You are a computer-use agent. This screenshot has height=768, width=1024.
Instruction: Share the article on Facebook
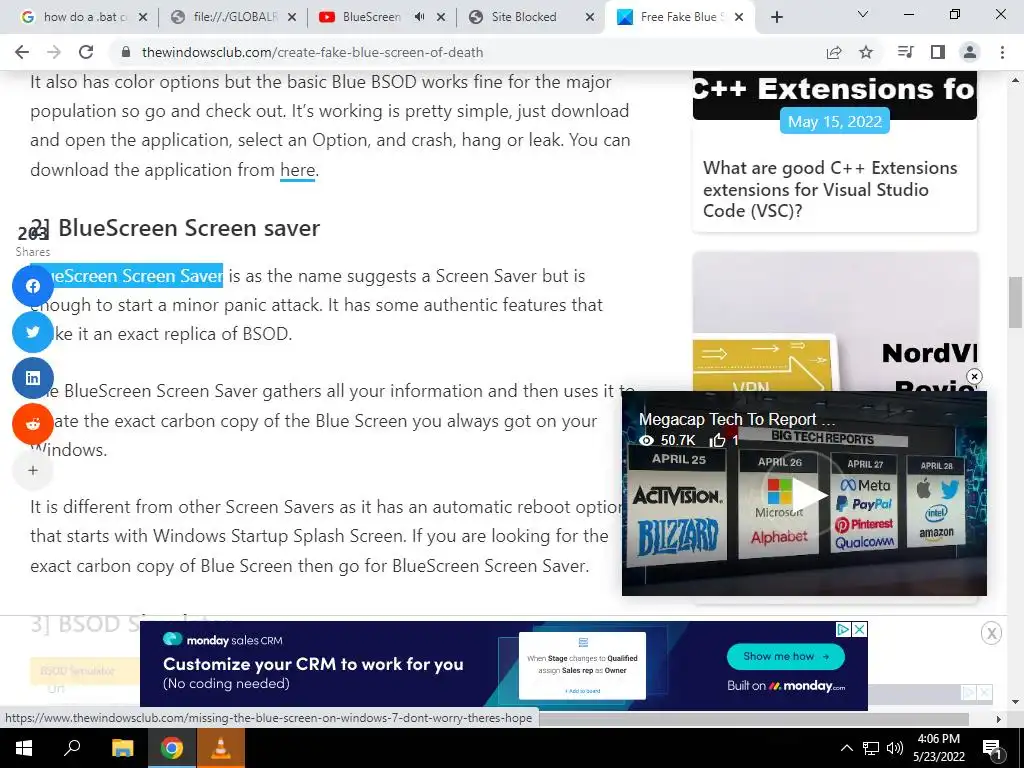point(33,286)
